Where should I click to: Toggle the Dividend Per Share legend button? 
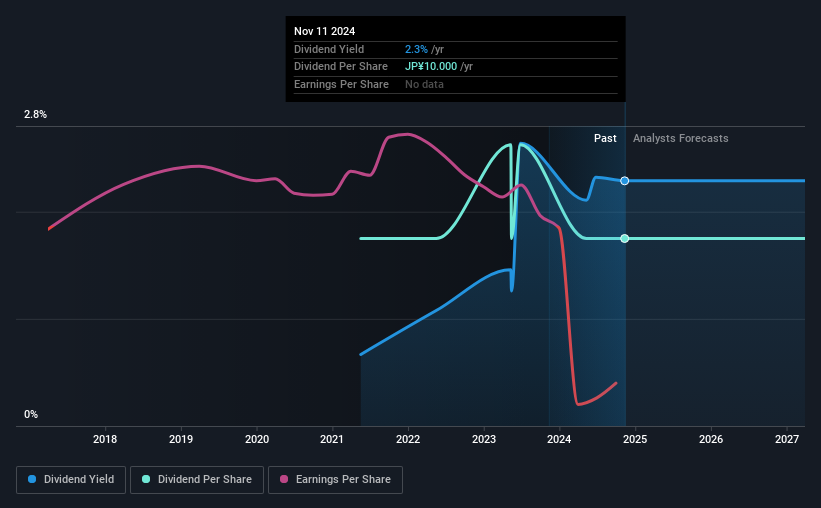[197, 480]
